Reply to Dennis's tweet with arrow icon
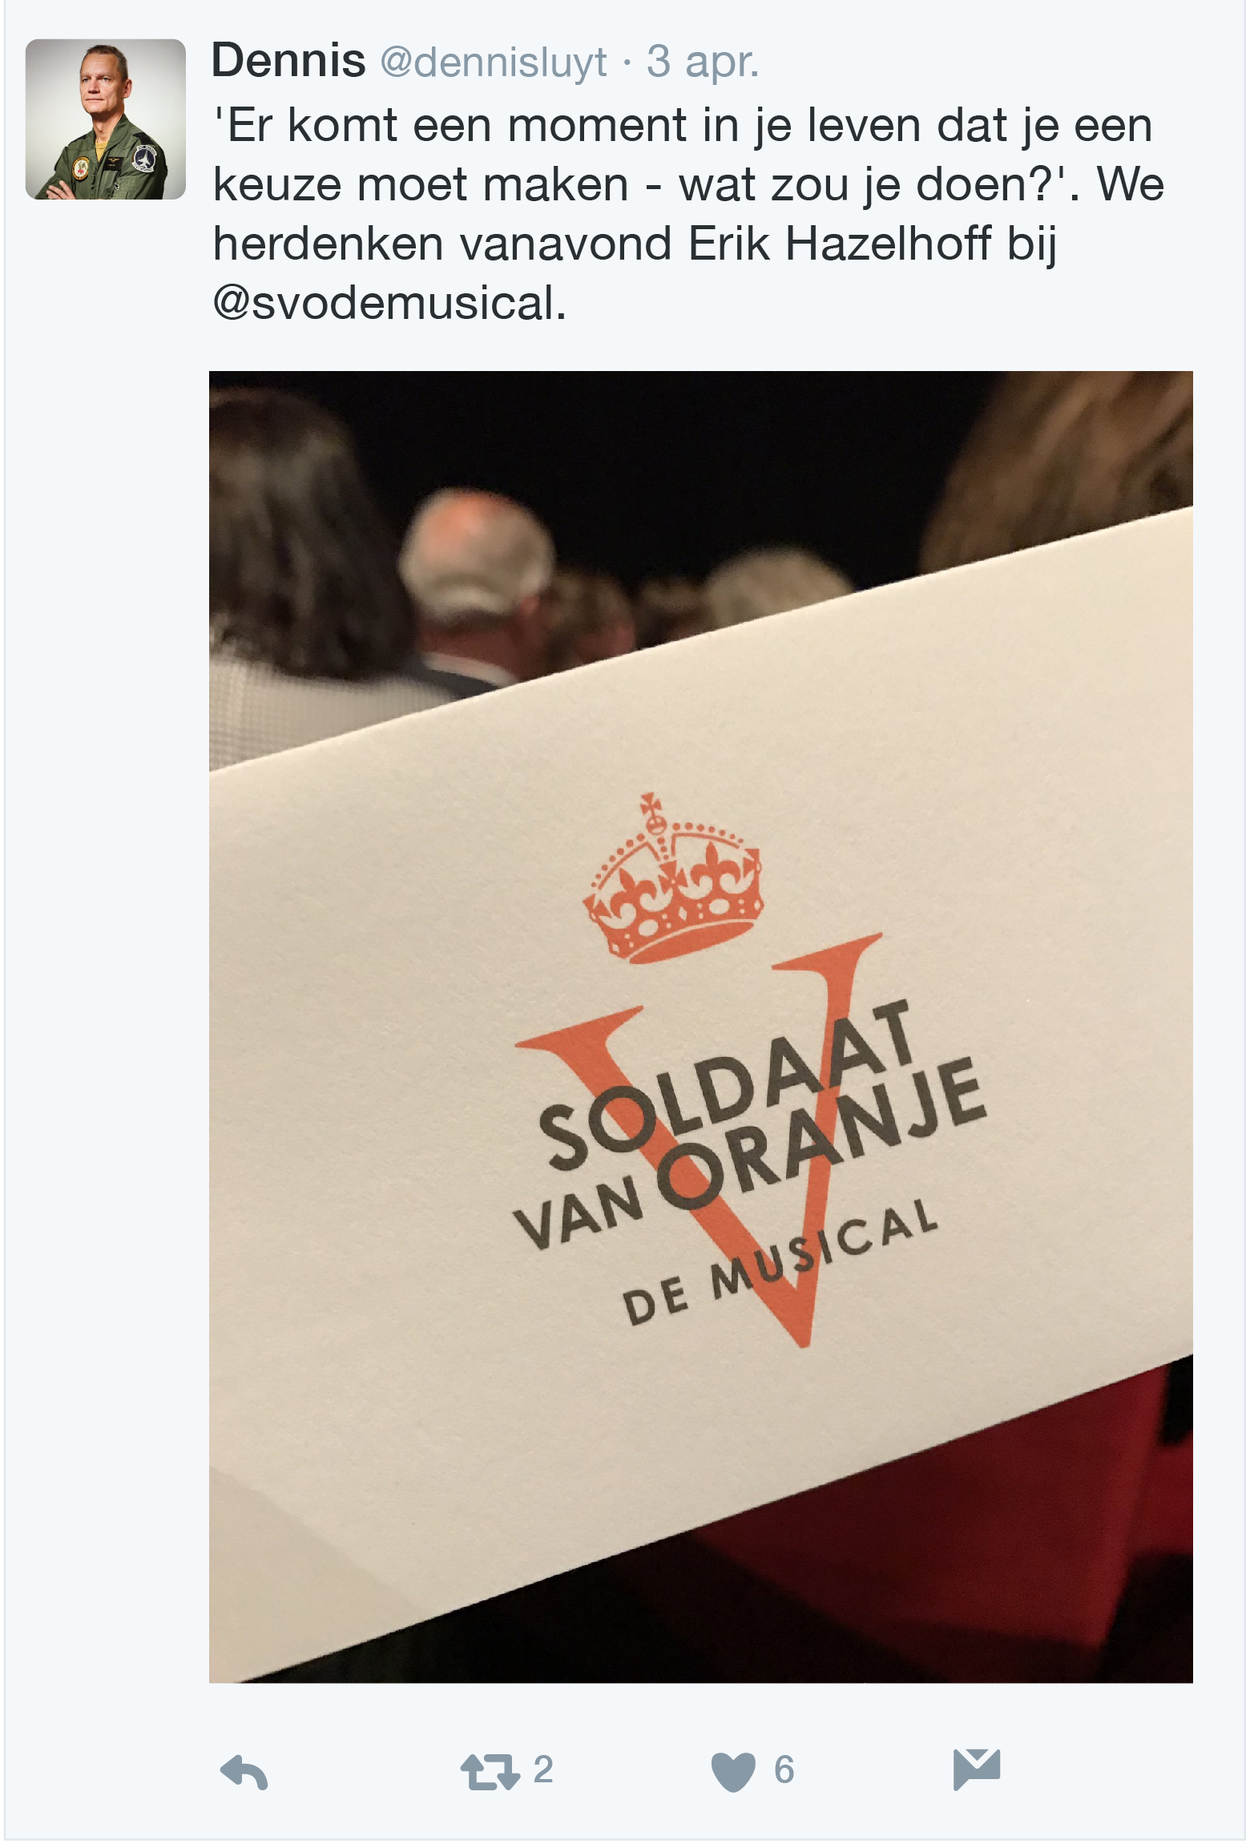 click(244, 1772)
